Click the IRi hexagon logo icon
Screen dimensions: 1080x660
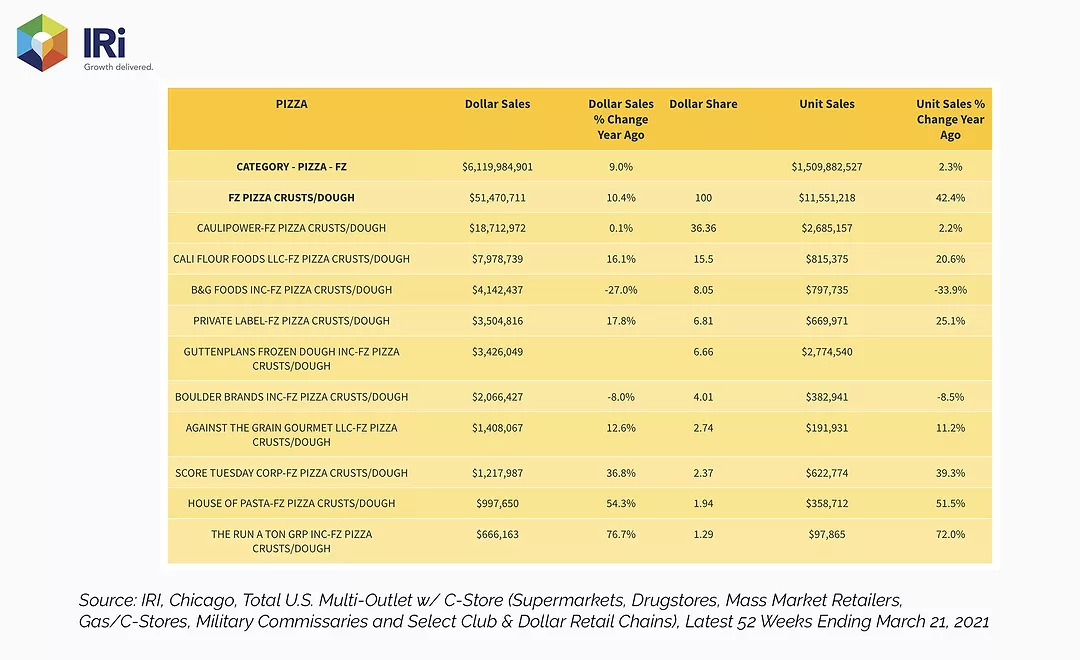point(42,43)
